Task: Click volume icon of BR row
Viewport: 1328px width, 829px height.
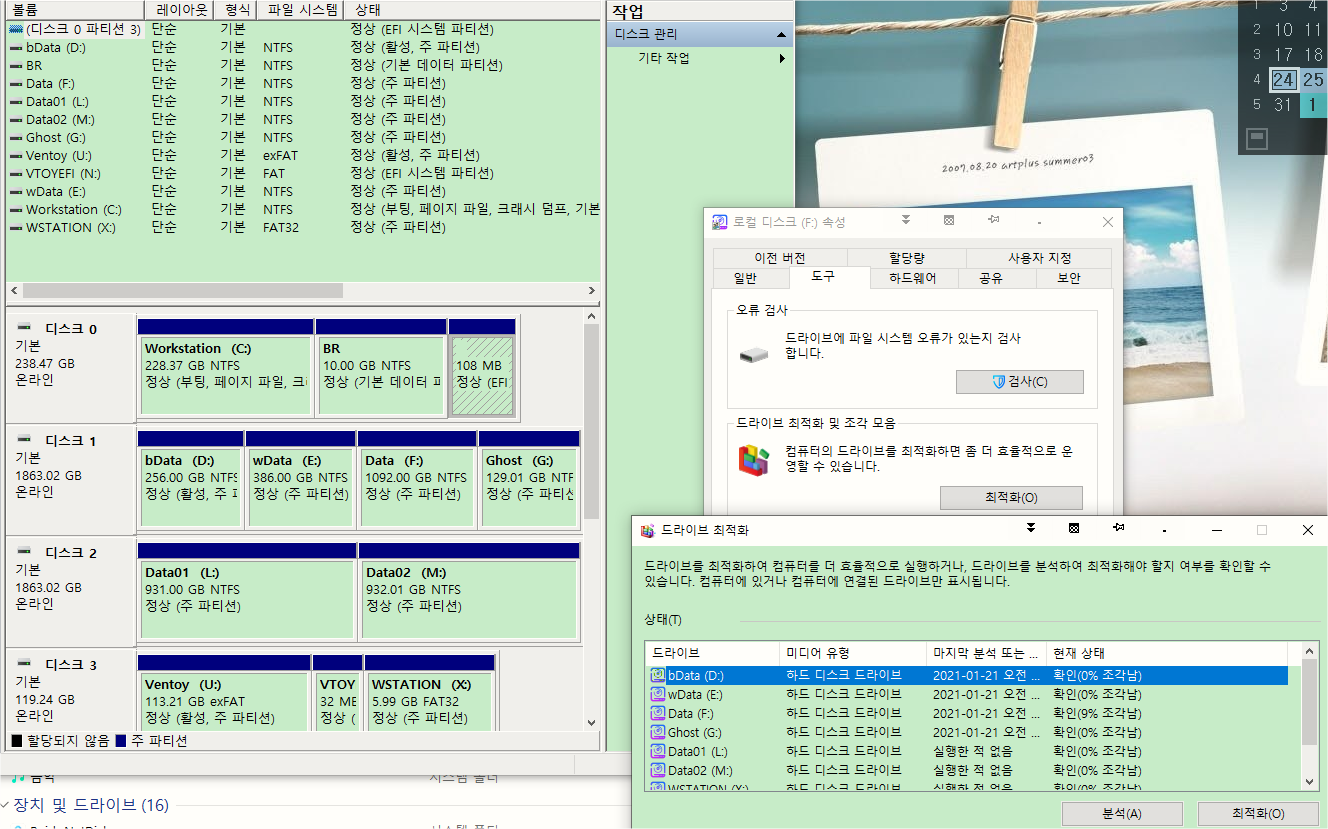Action: pyautogui.click(x=15, y=65)
